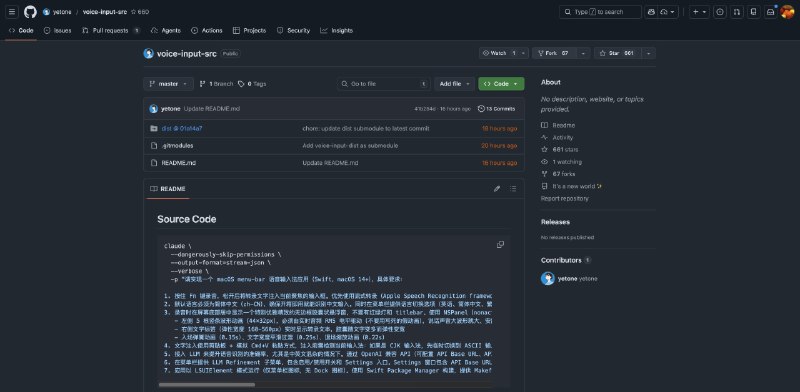
Task: Open the voice-input-src breadcrumb link
Action: click(x=105, y=12)
